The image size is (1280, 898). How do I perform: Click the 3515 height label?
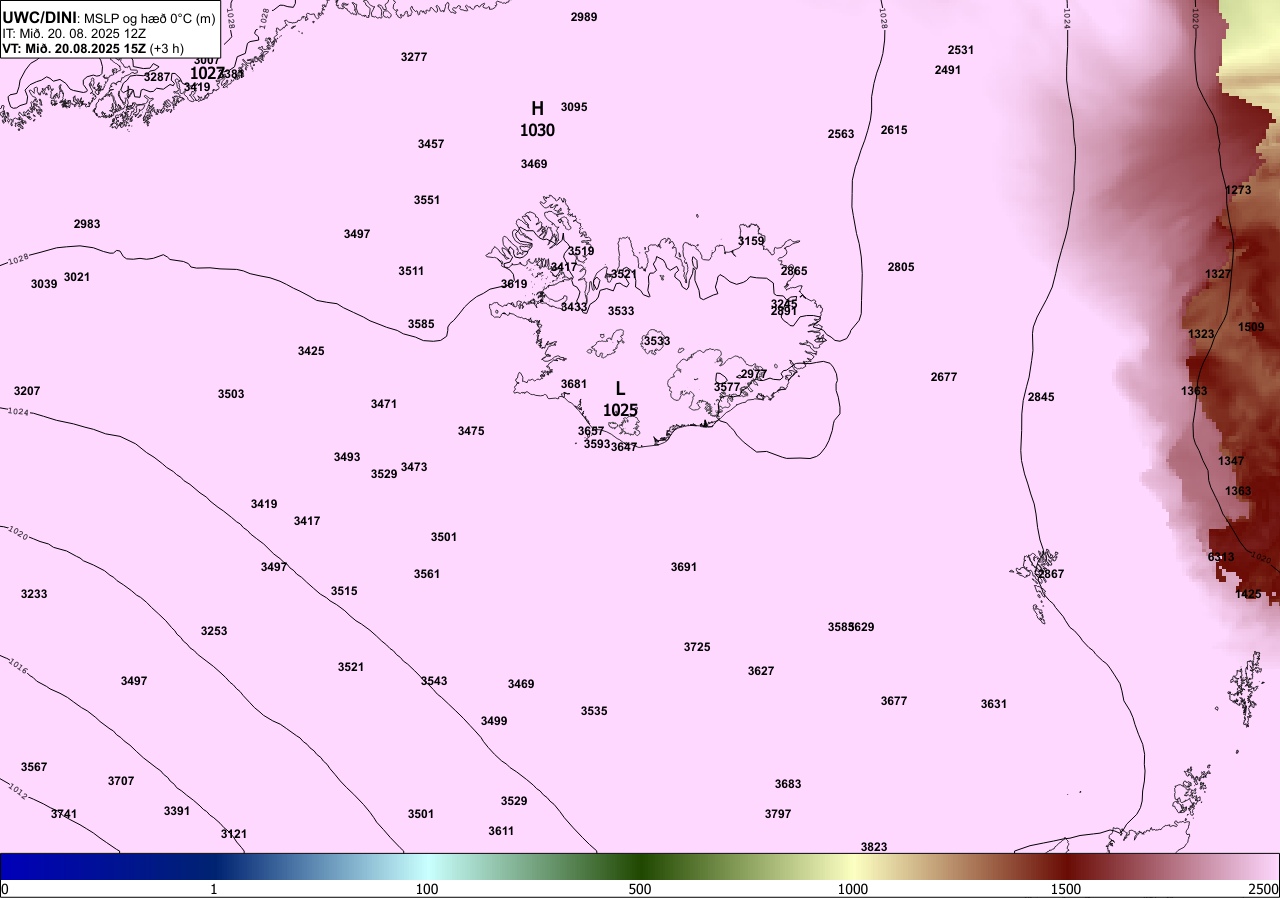coord(344,591)
